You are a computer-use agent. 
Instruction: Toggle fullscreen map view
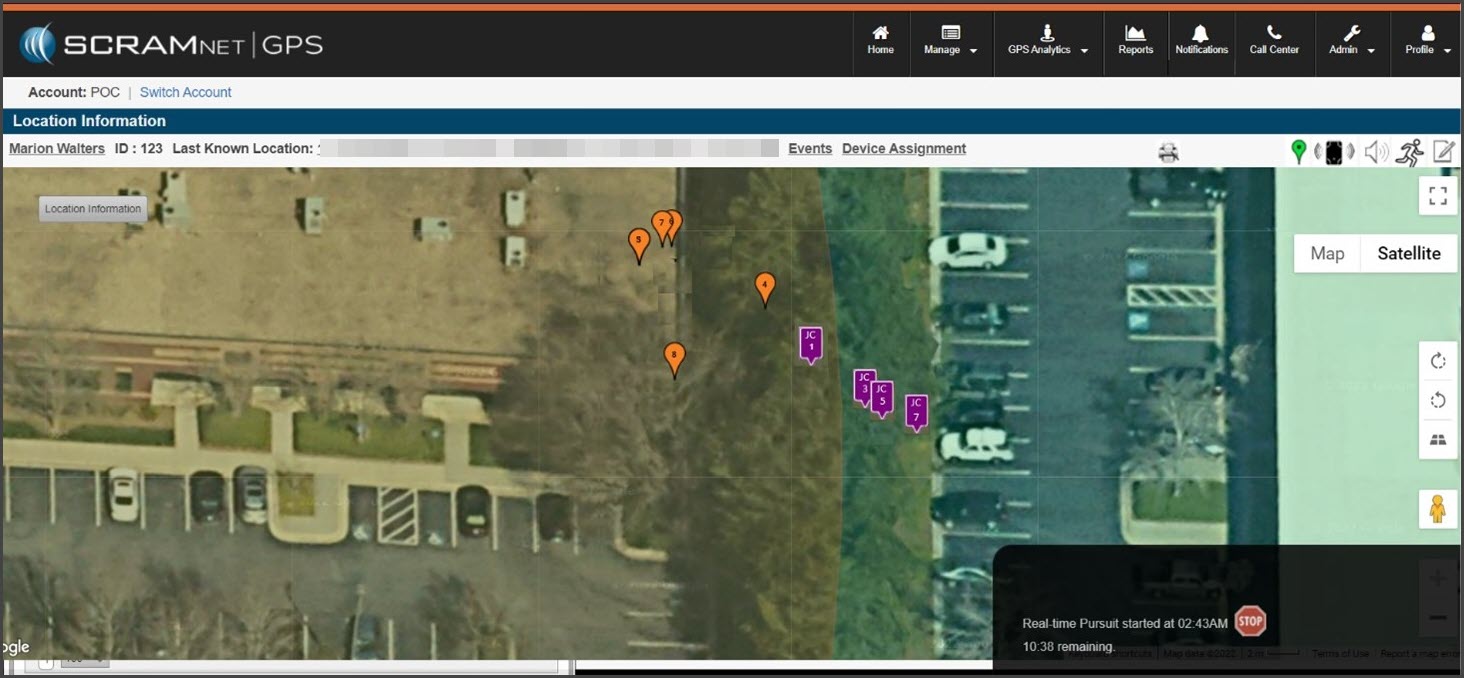coord(1438,196)
